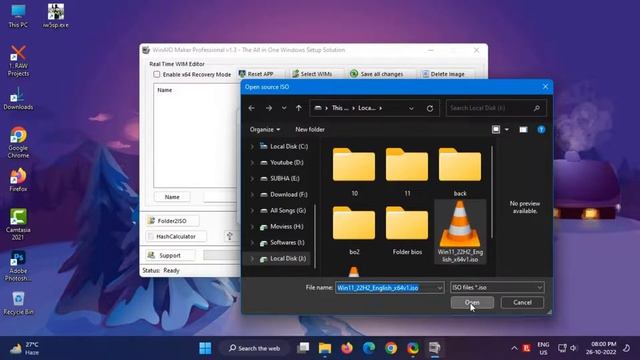This screenshot has width=640, height=360.
Task: Select the folder named 10
Action: (354, 171)
